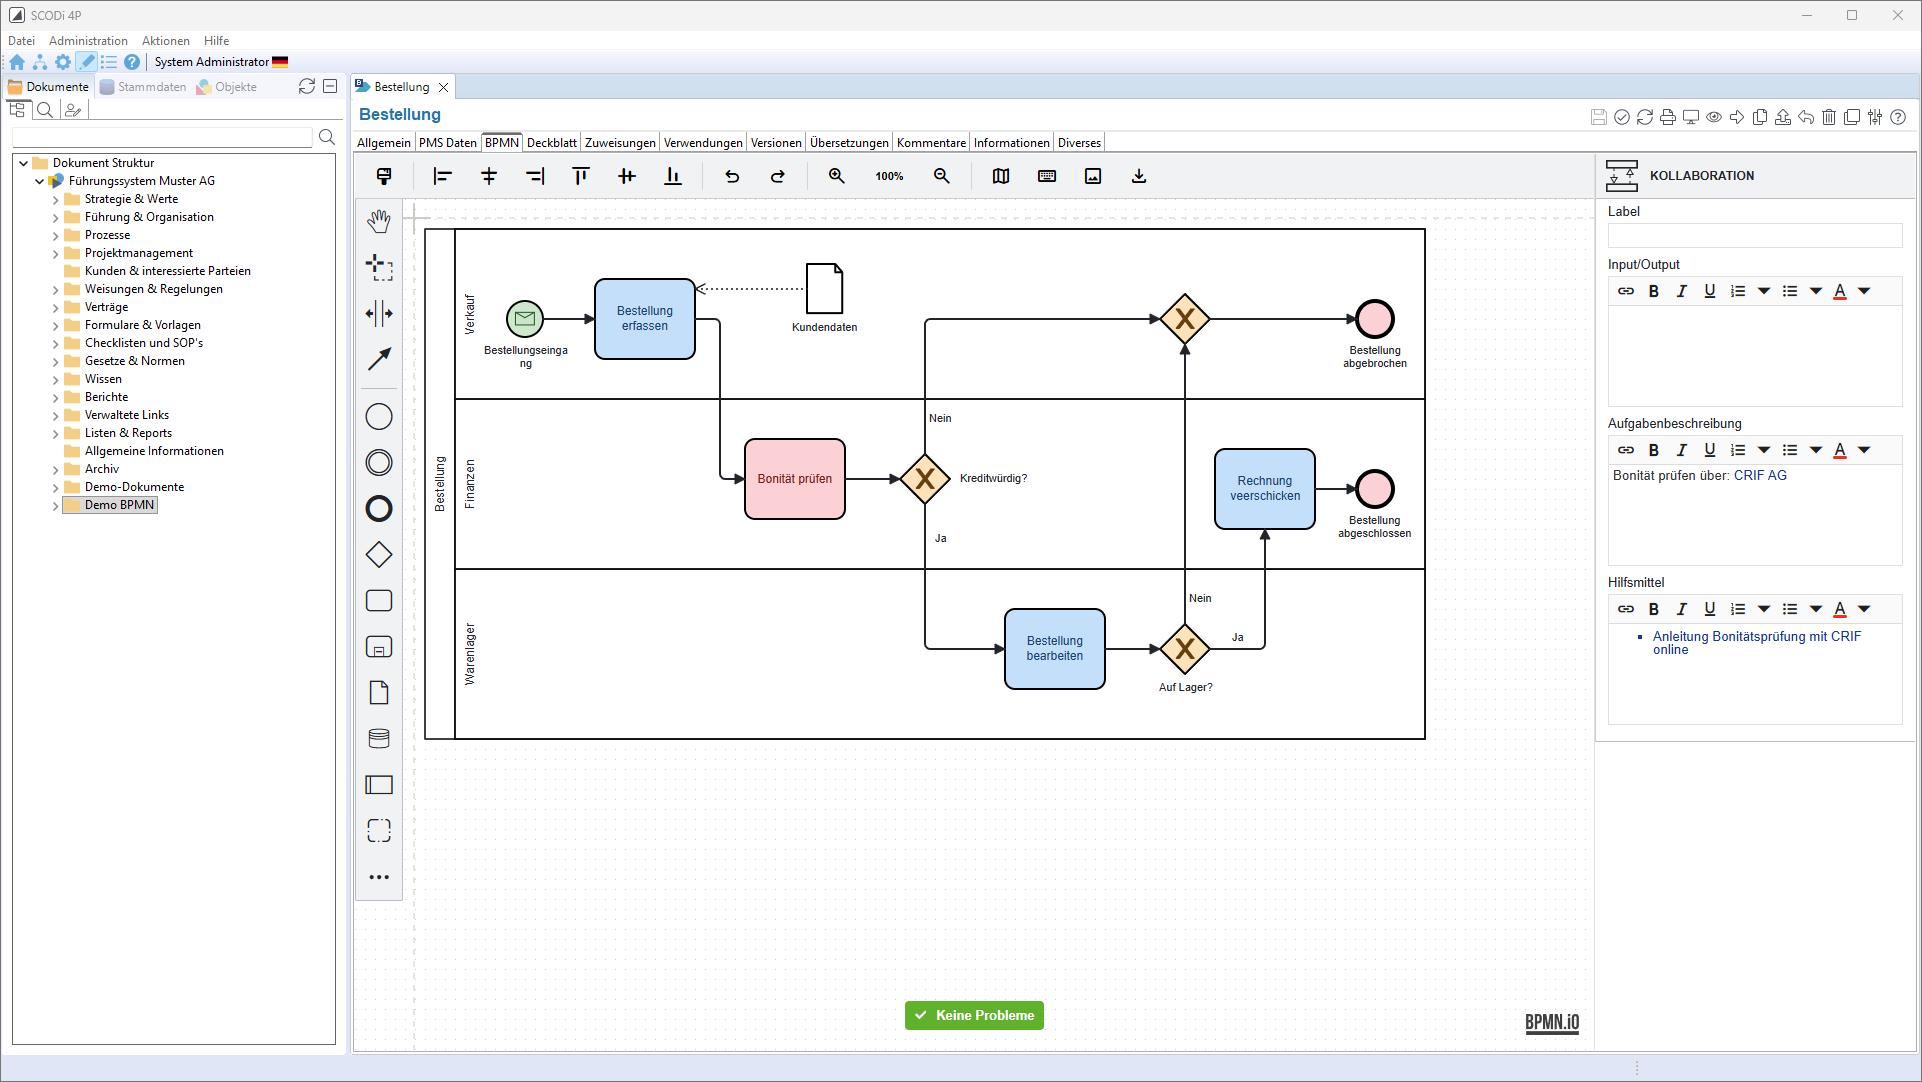1922x1082 pixels.
Task: Click the zoom in magnifier icon
Action: tap(836, 176)
